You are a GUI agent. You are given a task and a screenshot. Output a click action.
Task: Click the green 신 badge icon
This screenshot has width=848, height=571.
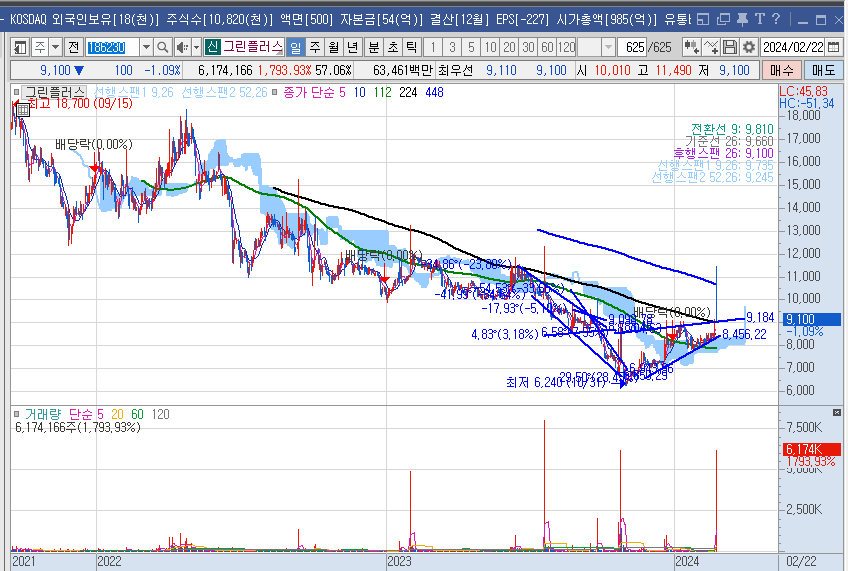[213, 47]
